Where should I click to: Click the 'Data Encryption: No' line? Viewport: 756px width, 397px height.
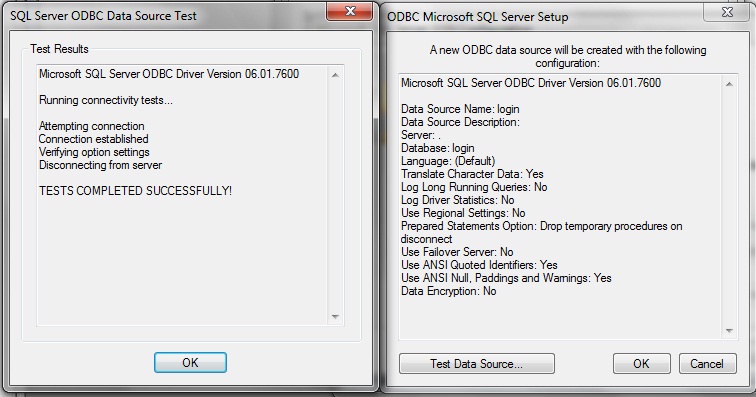448,291
